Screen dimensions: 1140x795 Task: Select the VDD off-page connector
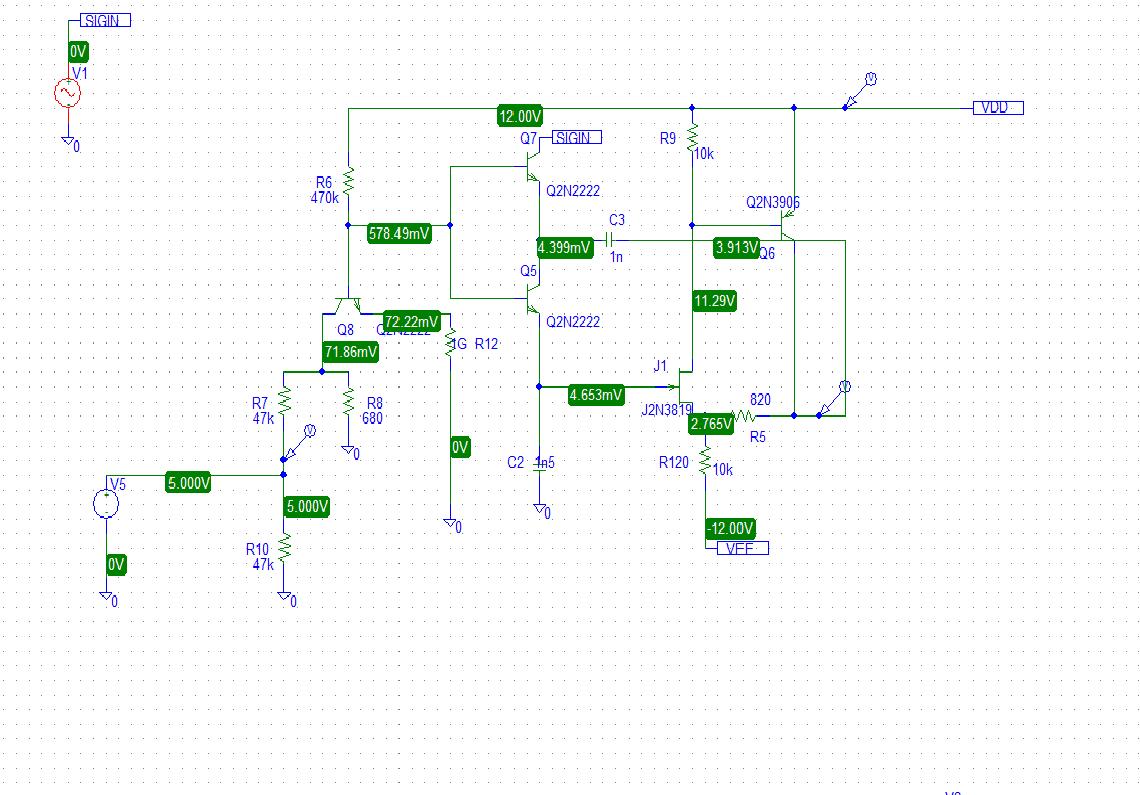coord(998,108)
